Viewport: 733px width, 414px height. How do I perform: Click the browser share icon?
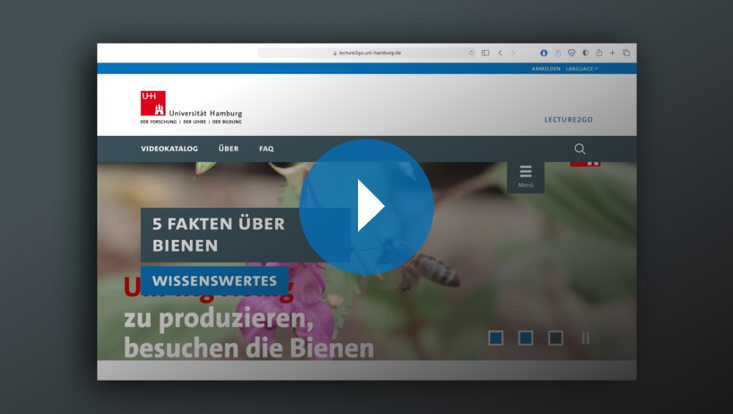click(x=599, y=53)
